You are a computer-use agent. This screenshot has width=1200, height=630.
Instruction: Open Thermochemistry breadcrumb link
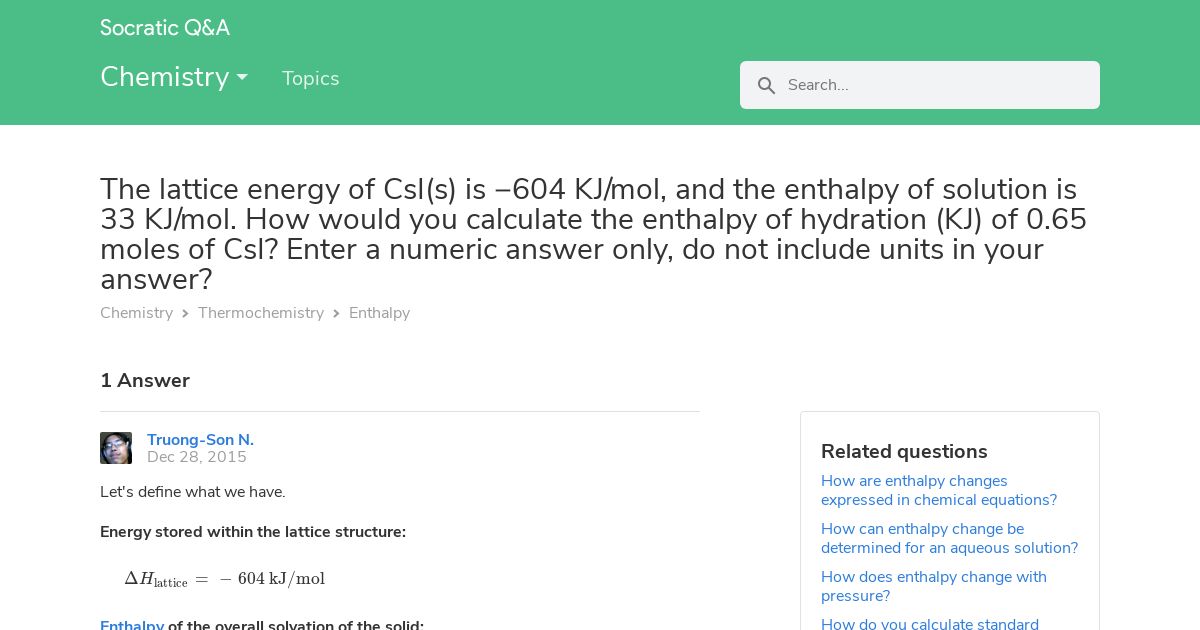click(x=261, y=313)
